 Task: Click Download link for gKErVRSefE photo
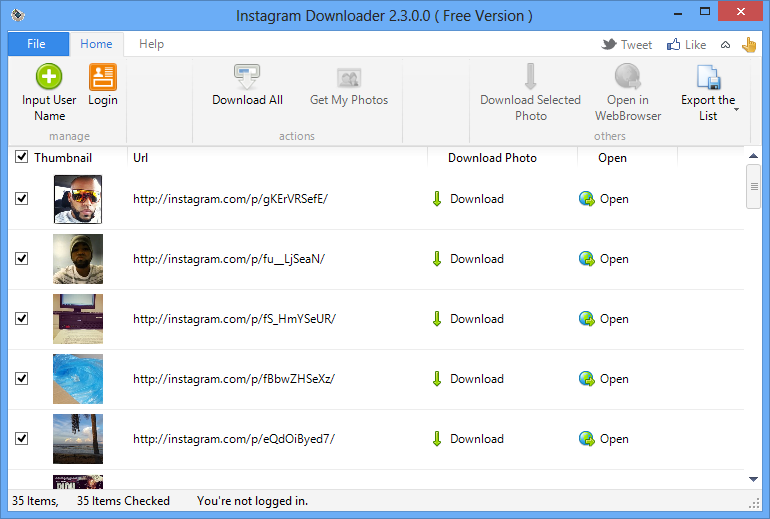pos(477,199)
